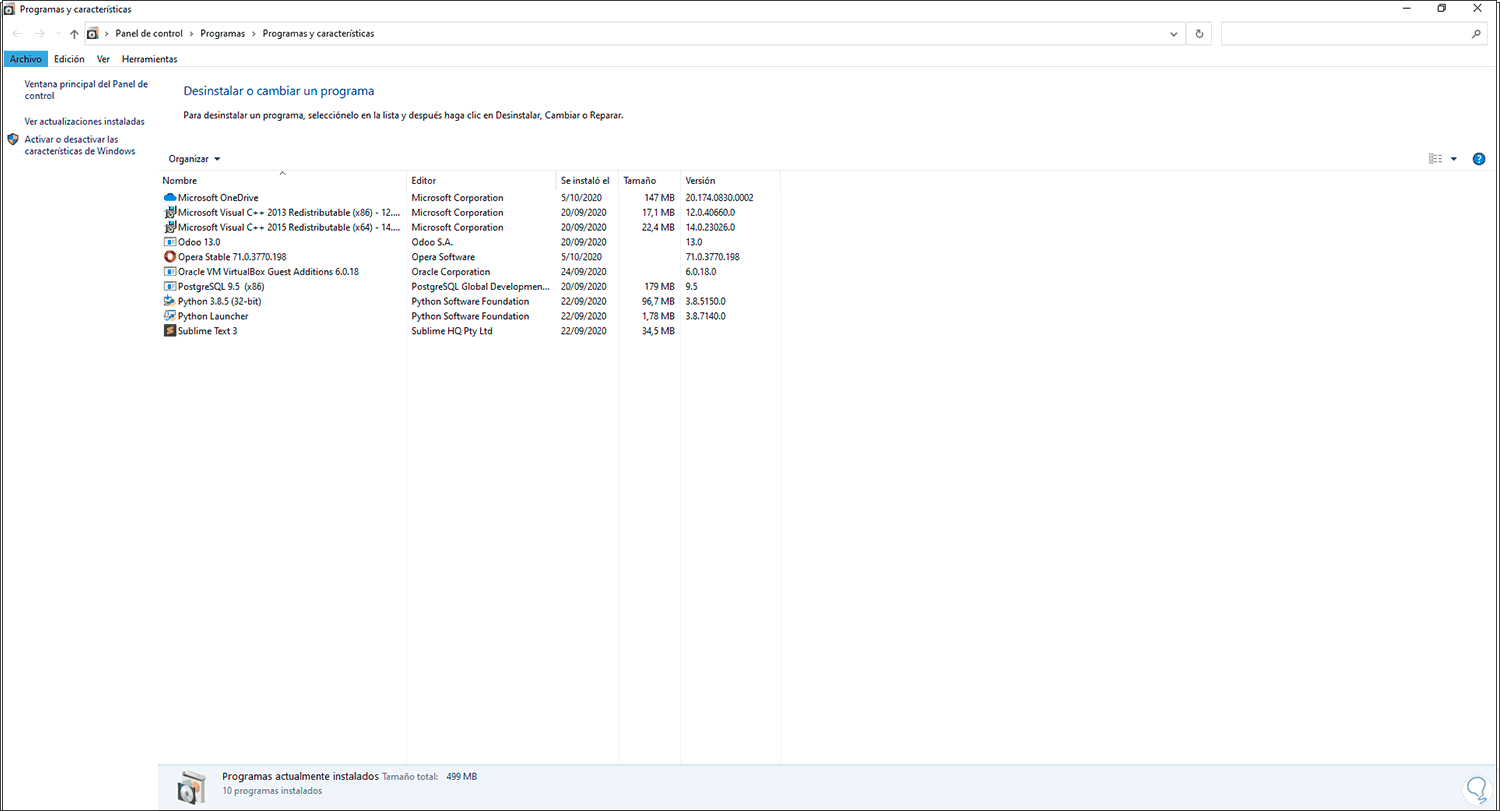1500x811 pixels.
Task: Click Programas y características breadcrumb
Action: tap(318, 34)
